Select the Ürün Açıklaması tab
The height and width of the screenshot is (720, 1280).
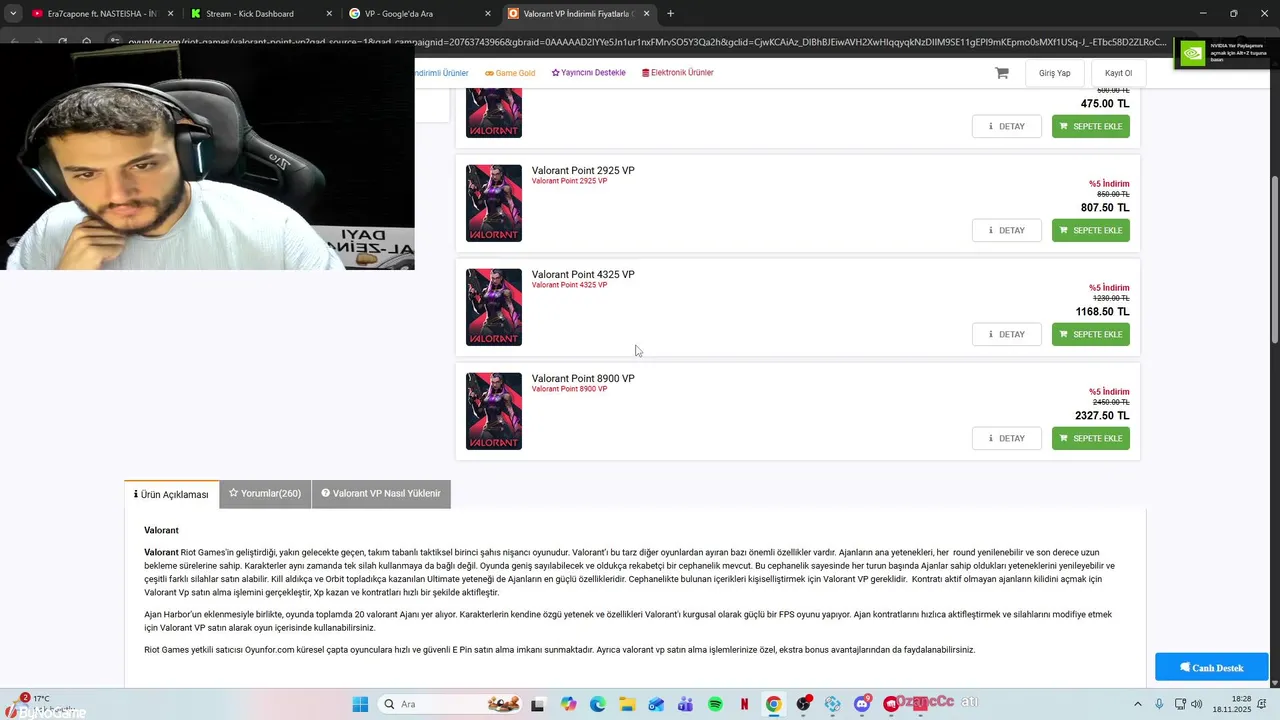click(x=172, y=494)
